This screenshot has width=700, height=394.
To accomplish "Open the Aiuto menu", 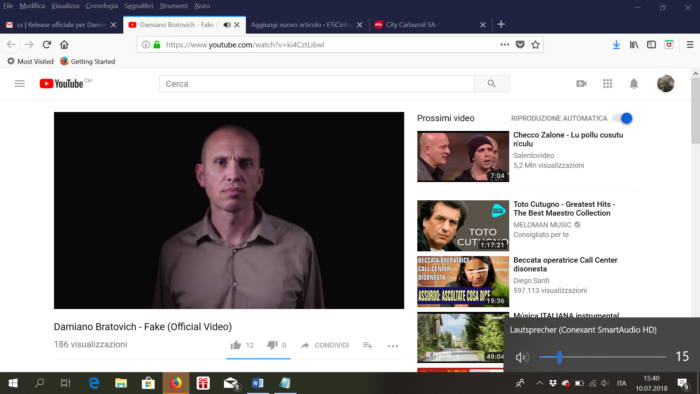I will 202,6.
